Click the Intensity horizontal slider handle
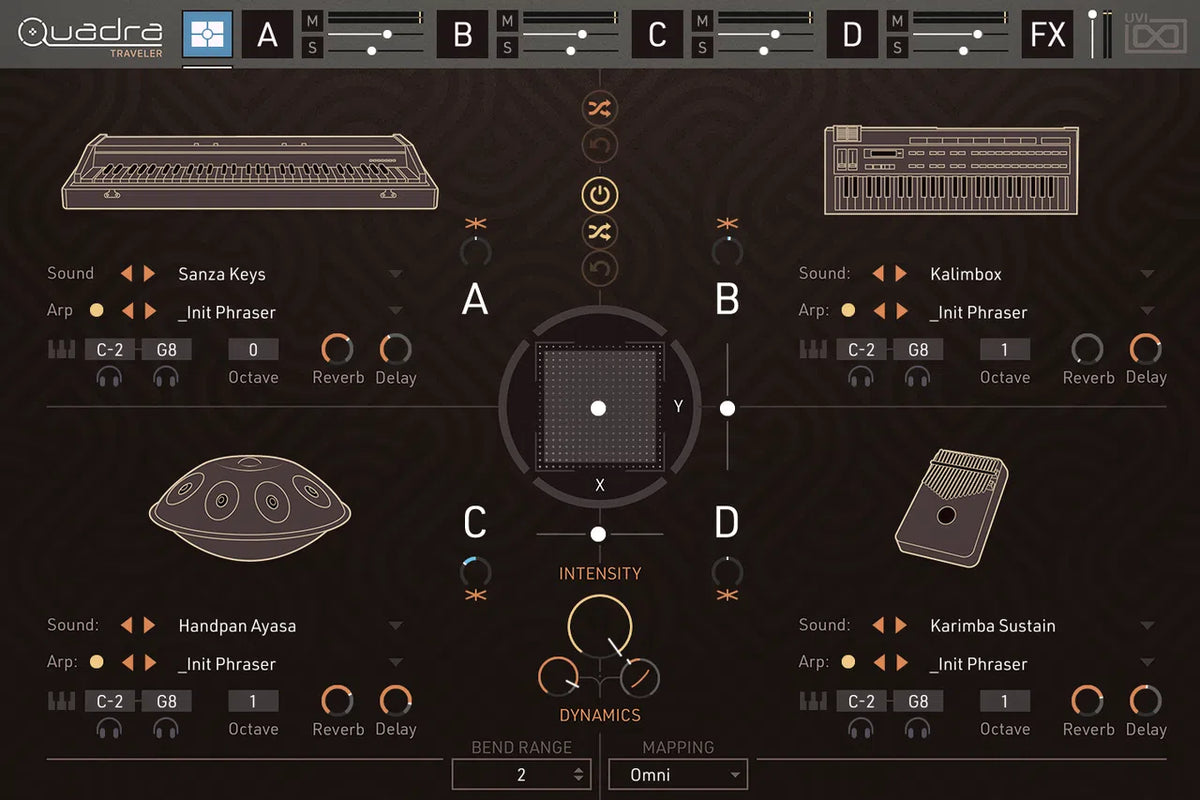 (x=598, y=534)
